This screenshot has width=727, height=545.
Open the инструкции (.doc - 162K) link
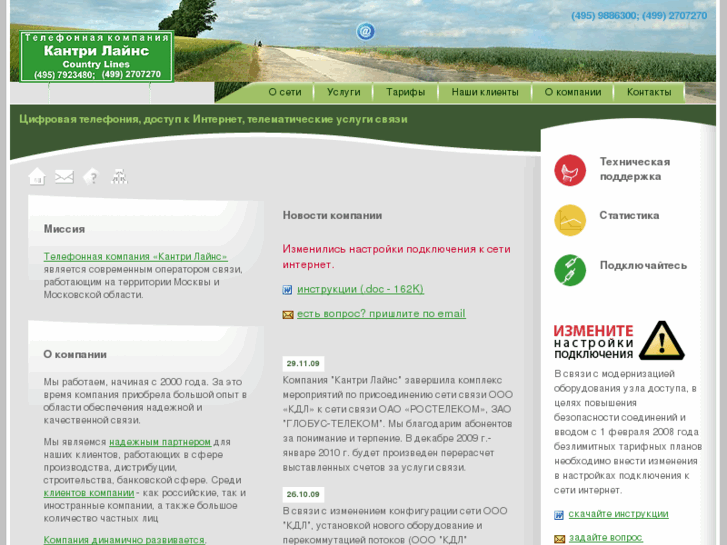point(360,289)
